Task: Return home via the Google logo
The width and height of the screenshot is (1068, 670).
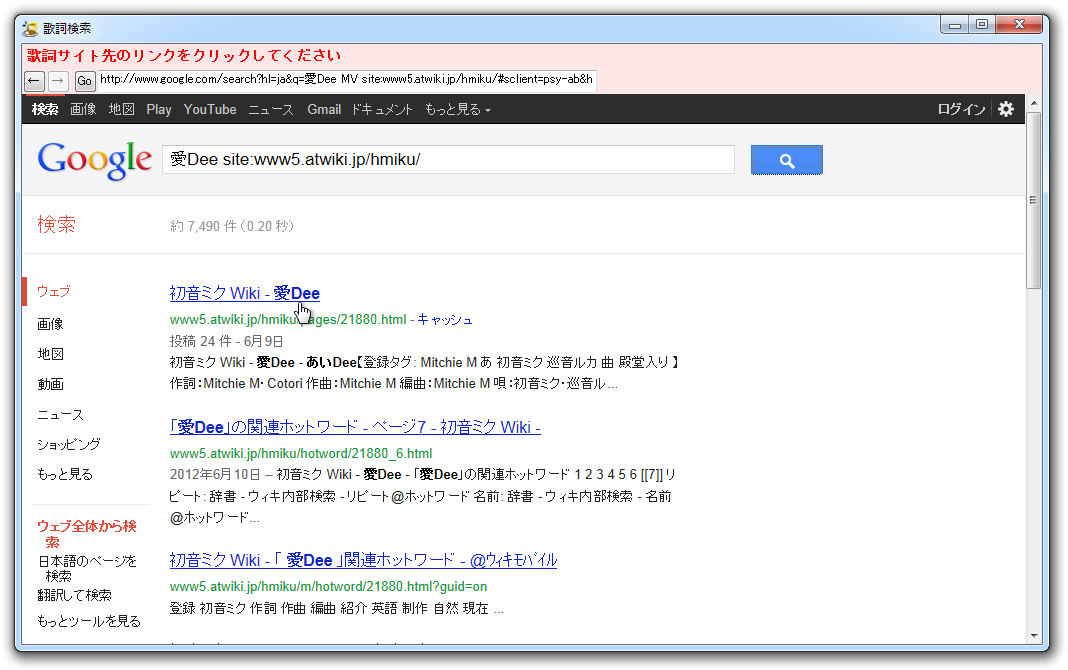Action: click(x=95, y=161)
